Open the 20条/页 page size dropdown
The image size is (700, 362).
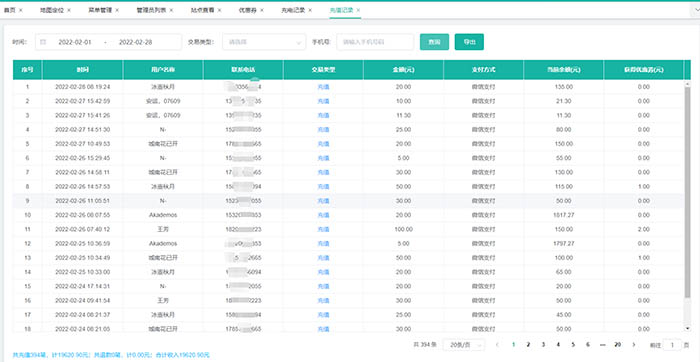[463, 345]
